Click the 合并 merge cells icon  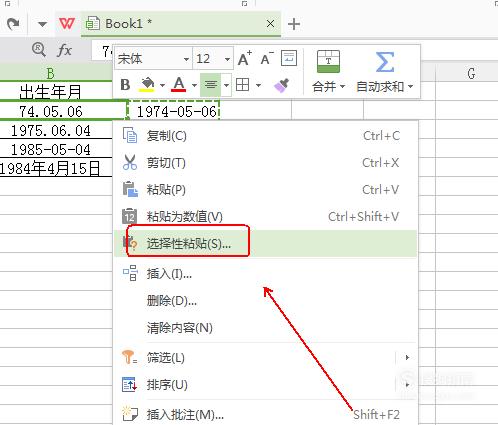click(x=328, y=62)
